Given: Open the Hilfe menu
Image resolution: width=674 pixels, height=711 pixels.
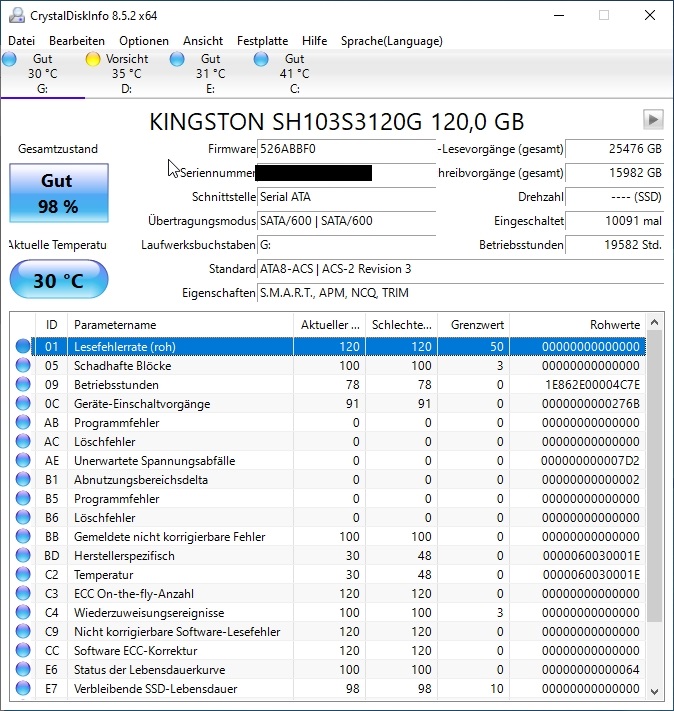Looking at the screenshot, I should [x=314, y=41].
